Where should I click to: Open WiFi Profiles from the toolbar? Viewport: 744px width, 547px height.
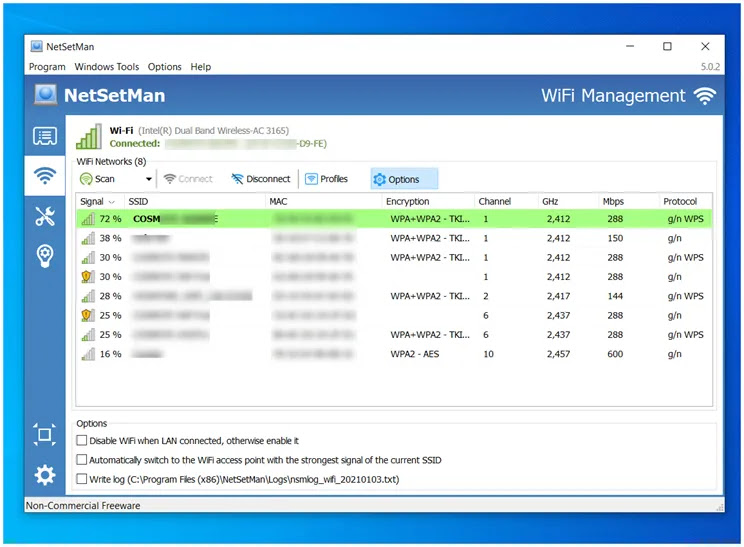326,179
